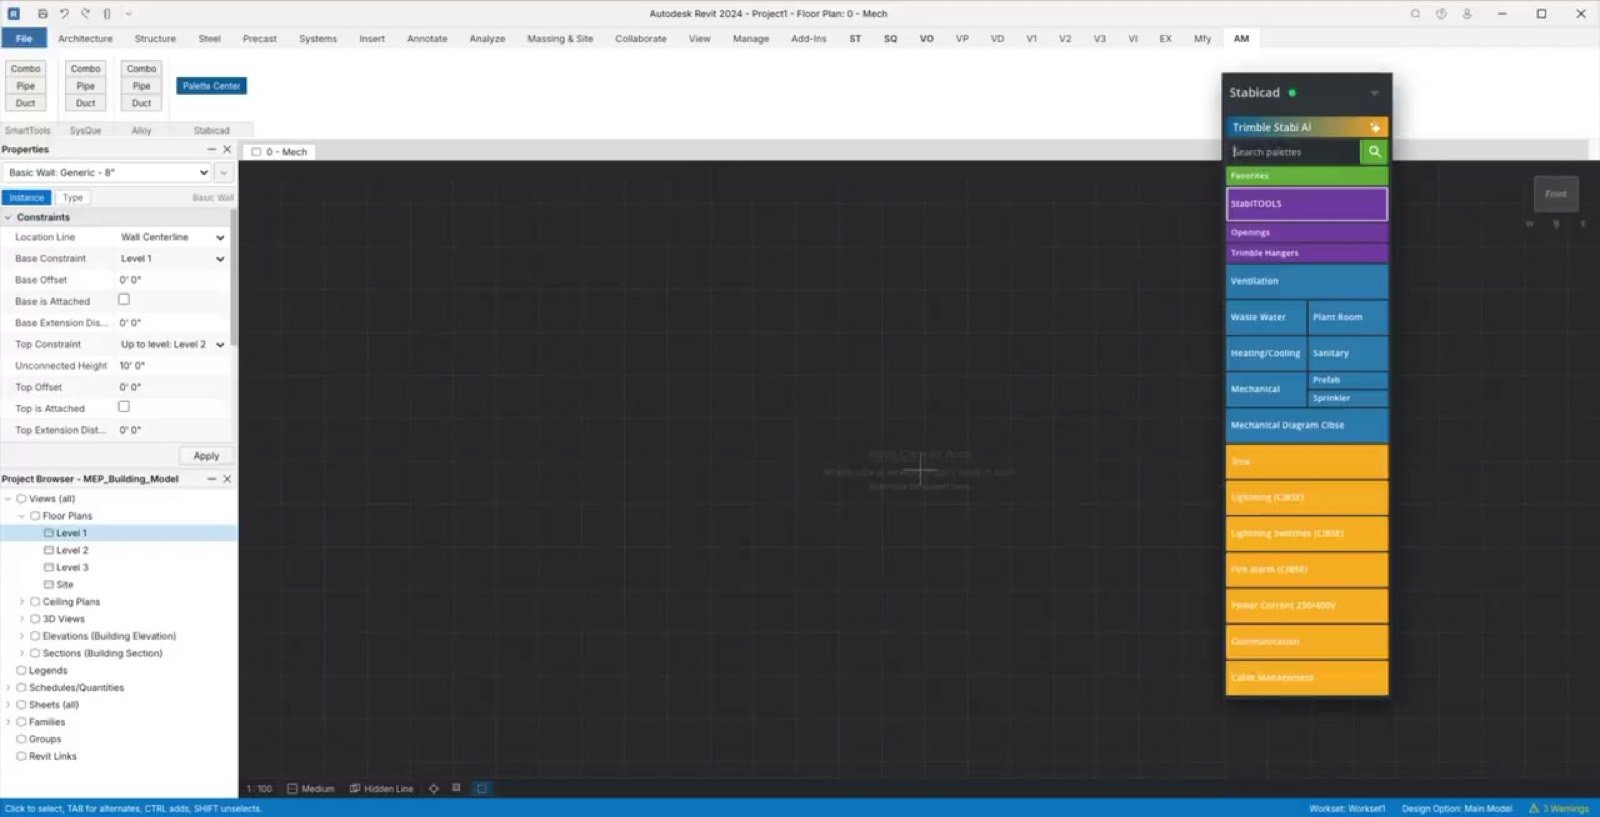Click the Search palettes input field
Image resolution: width=1600 pixels, height=817 pixels.
point(1294,152)
